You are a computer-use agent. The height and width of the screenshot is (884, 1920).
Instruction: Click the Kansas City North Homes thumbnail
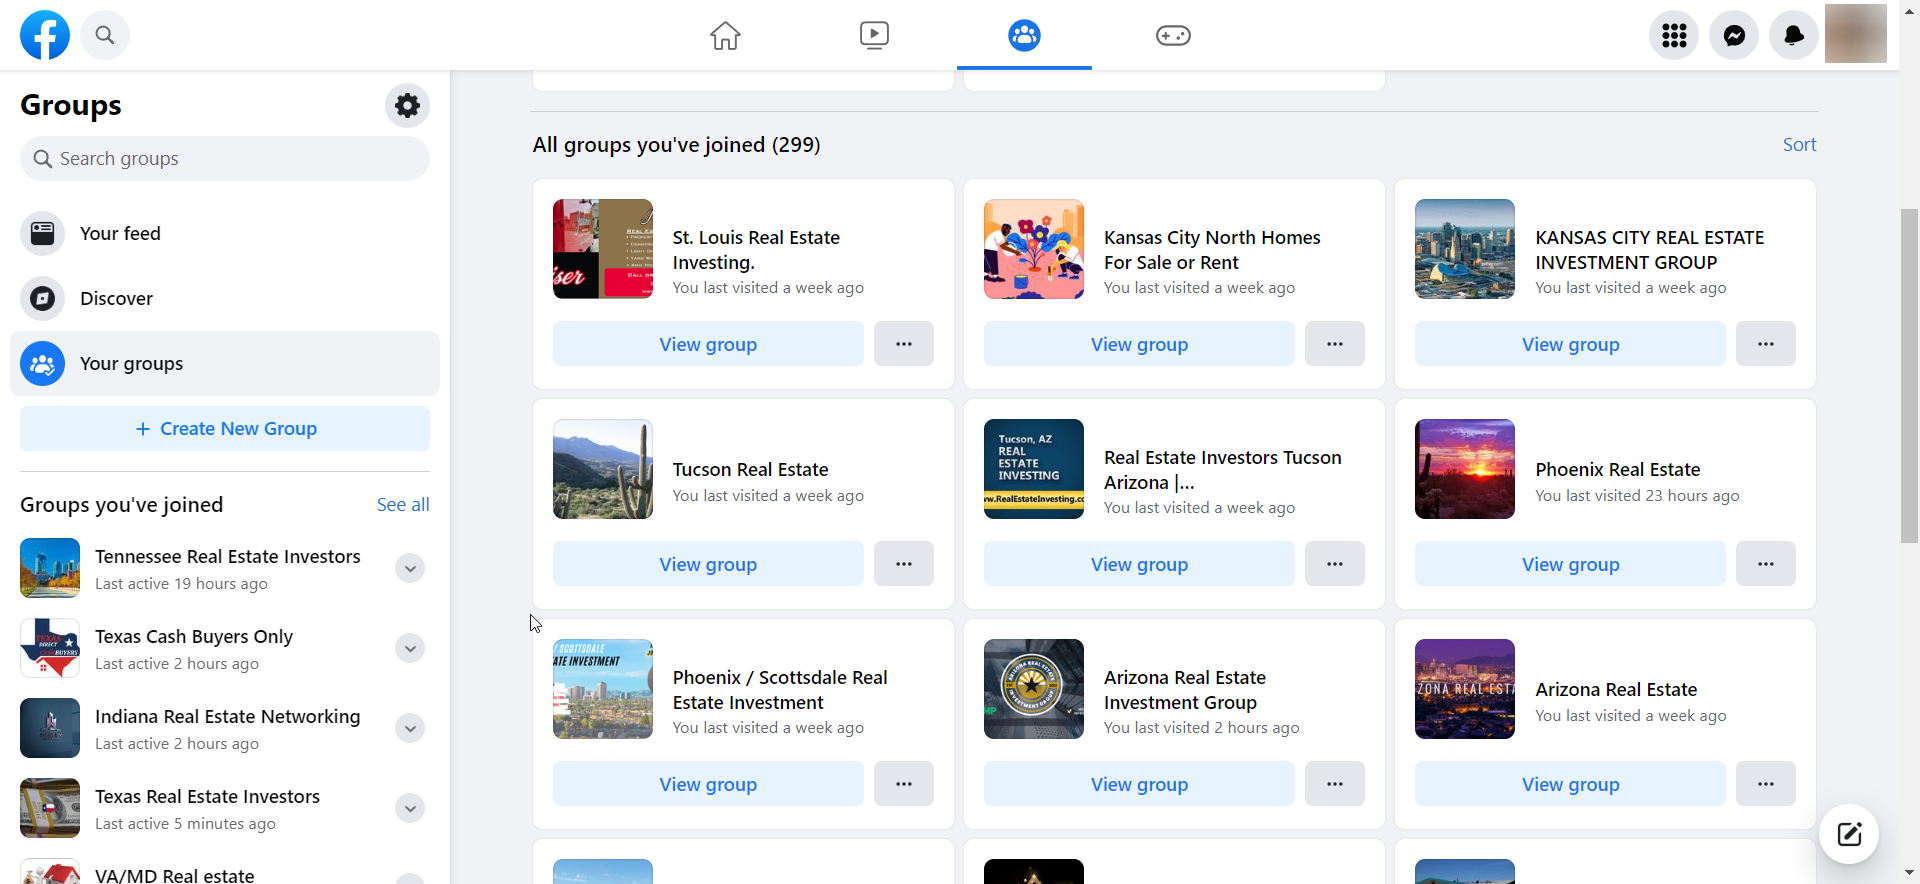tap(1033, 249)
